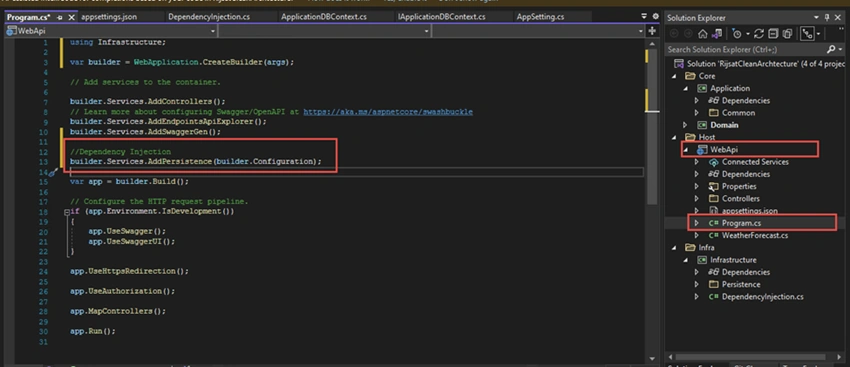Click the Show All Files icon
Viewport: 850px width, 367px height.
(x=787, y=34)
